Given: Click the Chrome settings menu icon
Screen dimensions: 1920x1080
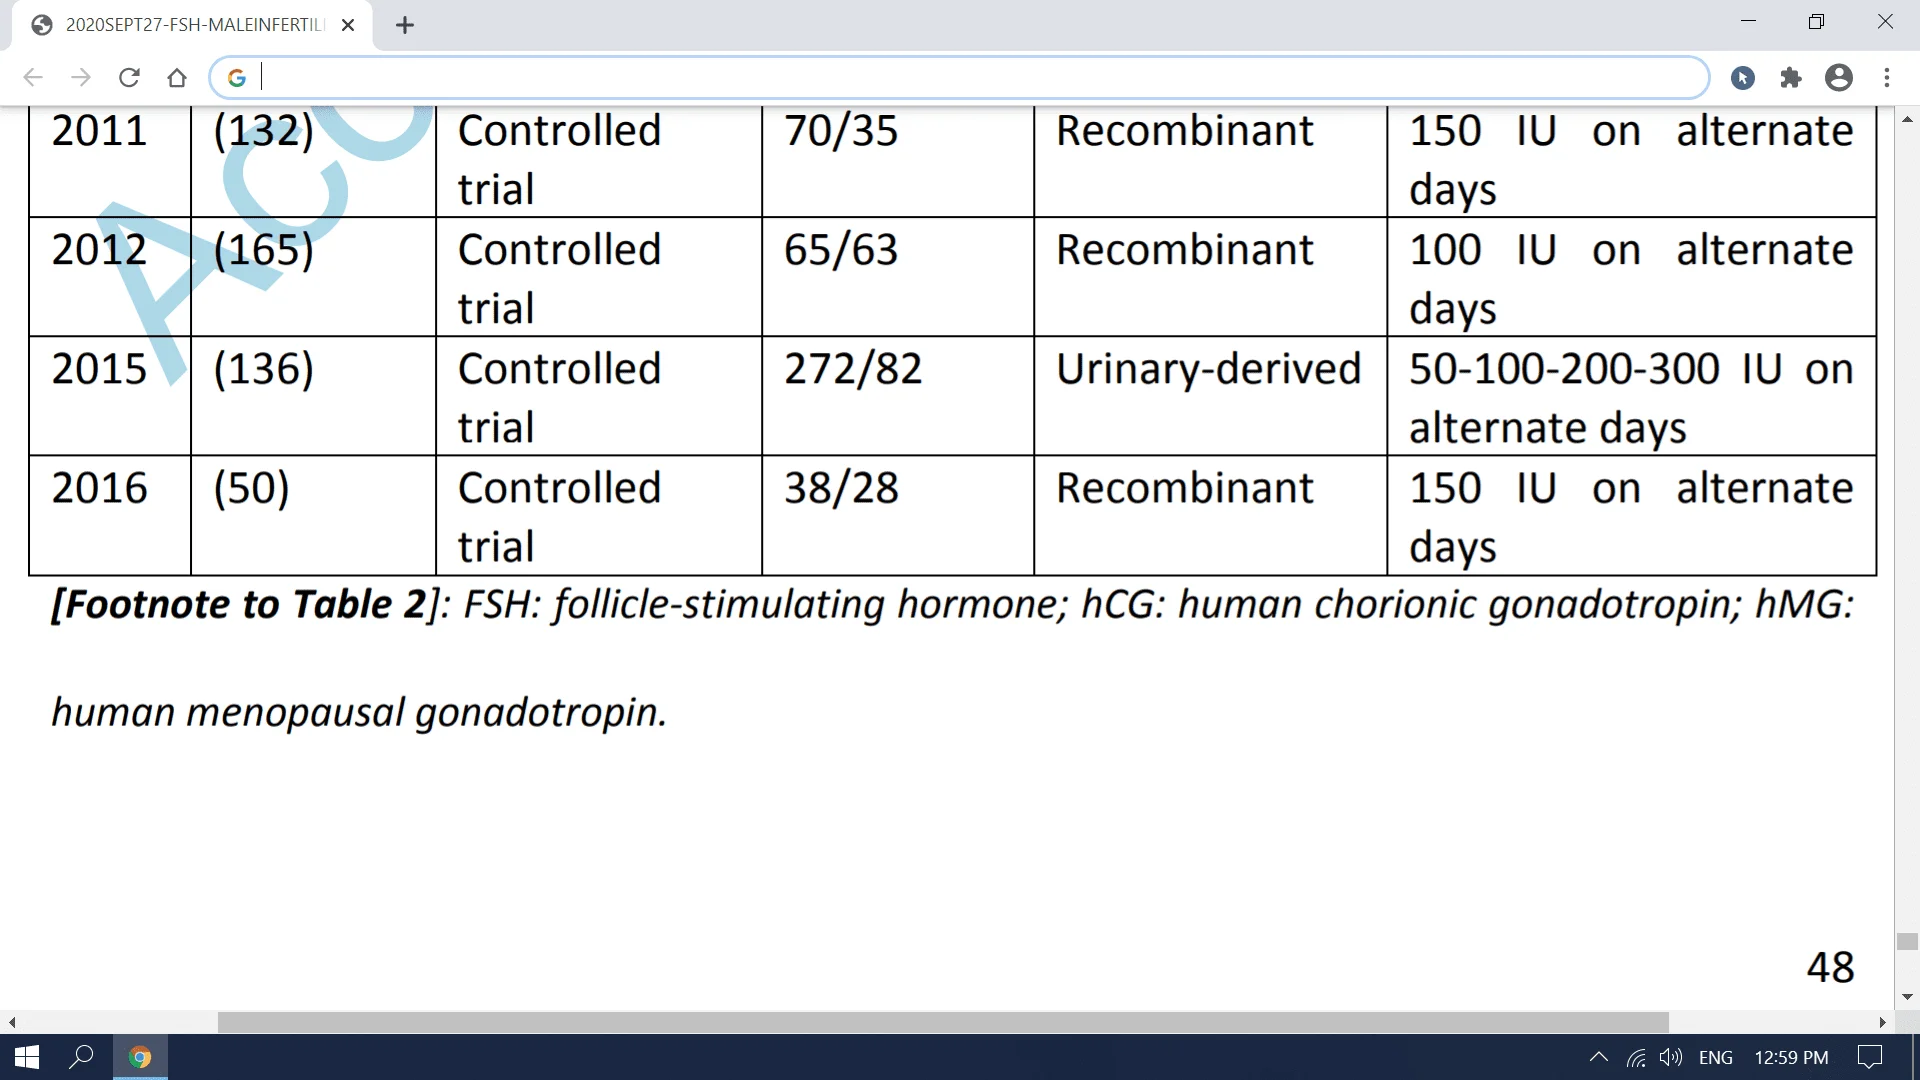Looking at the screenshot, I should (1886, 76).
